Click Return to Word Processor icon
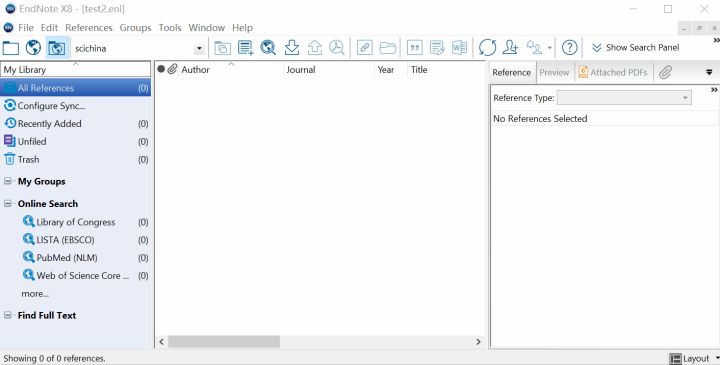 point(460,48)
